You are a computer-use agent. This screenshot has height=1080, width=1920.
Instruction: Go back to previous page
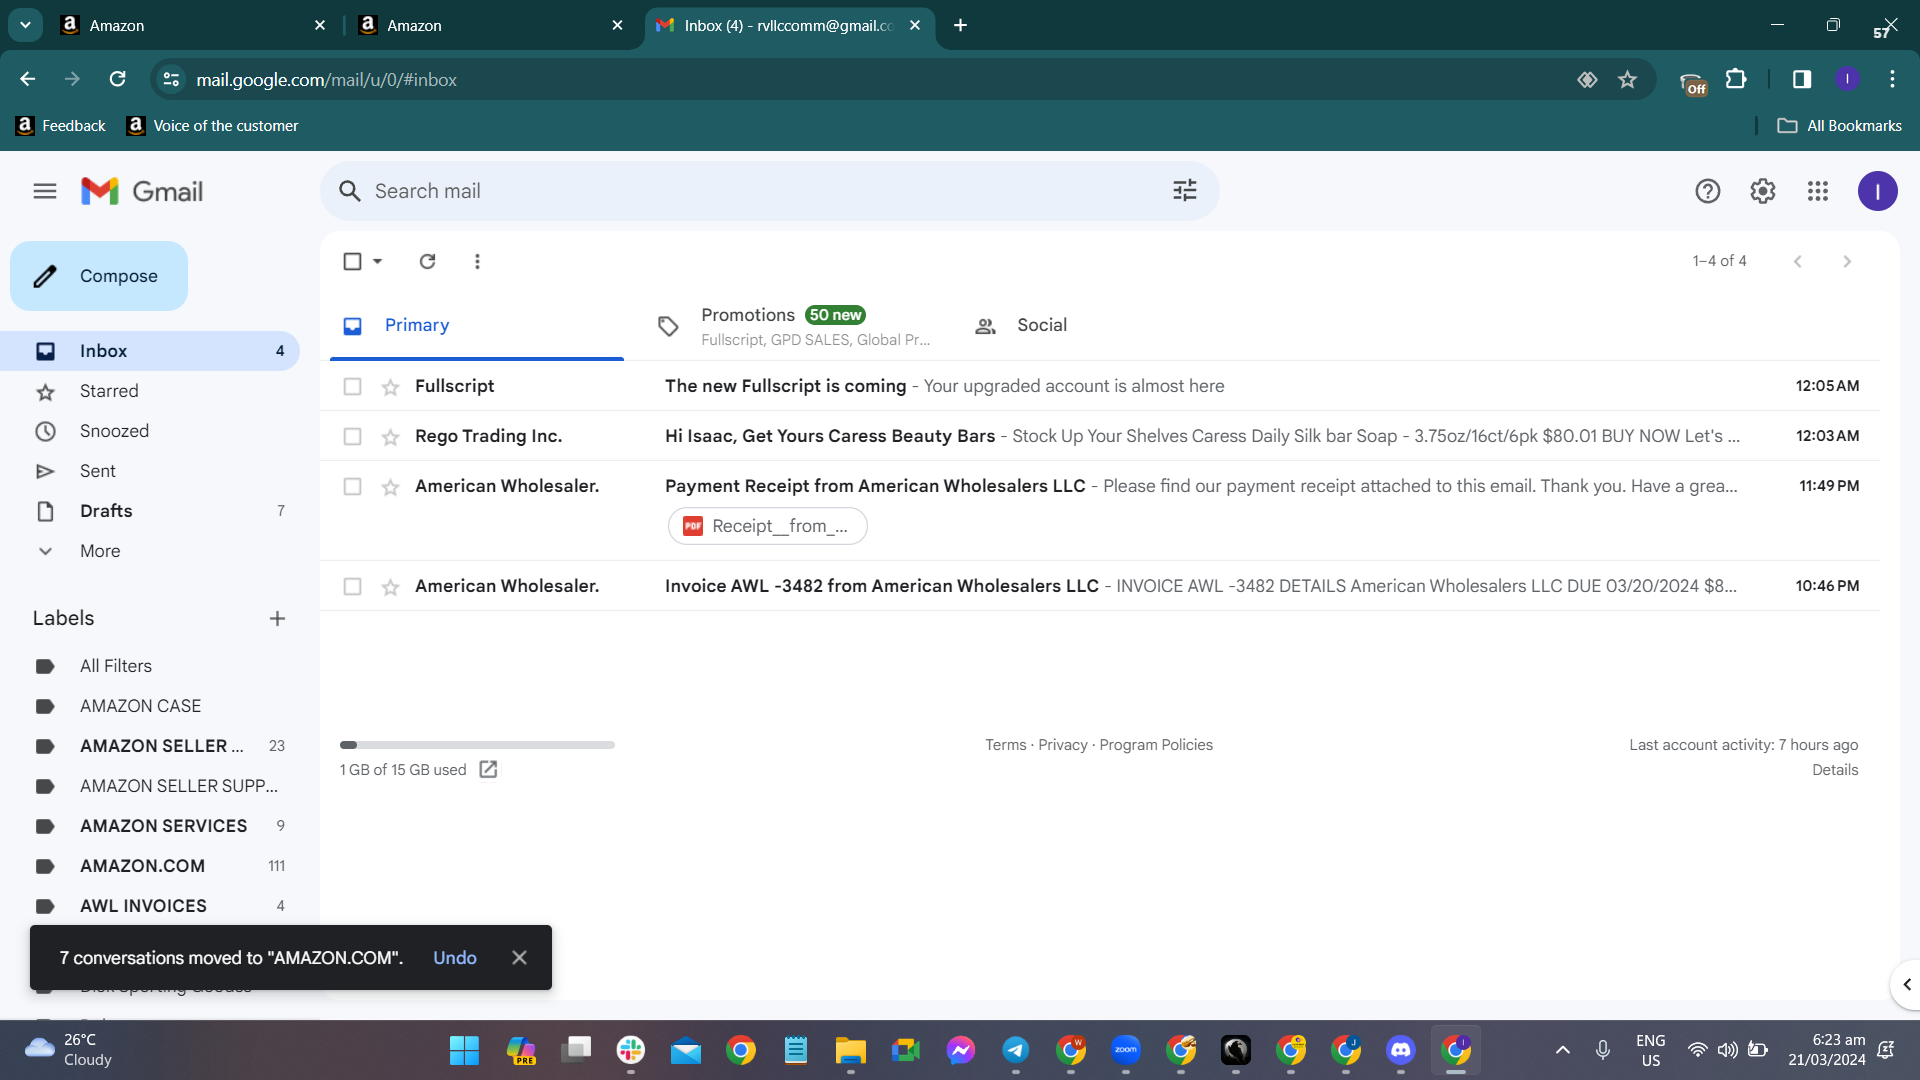coord(27,79)
